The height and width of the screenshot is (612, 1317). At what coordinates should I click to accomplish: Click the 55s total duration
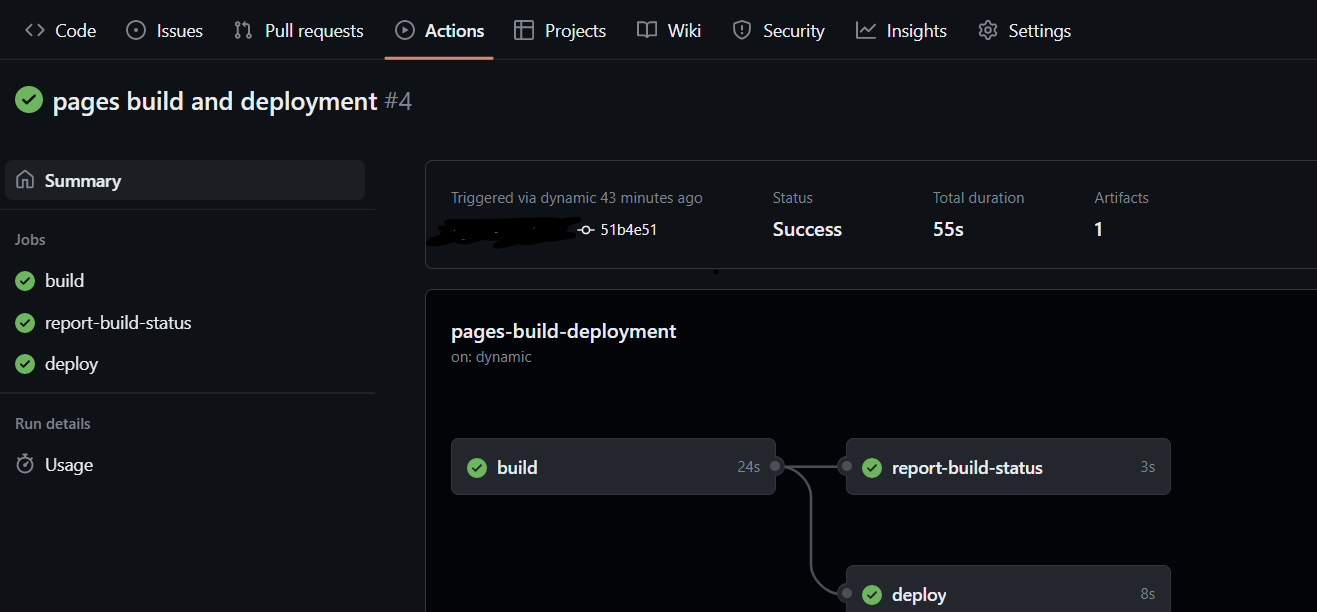click(948, 229)
